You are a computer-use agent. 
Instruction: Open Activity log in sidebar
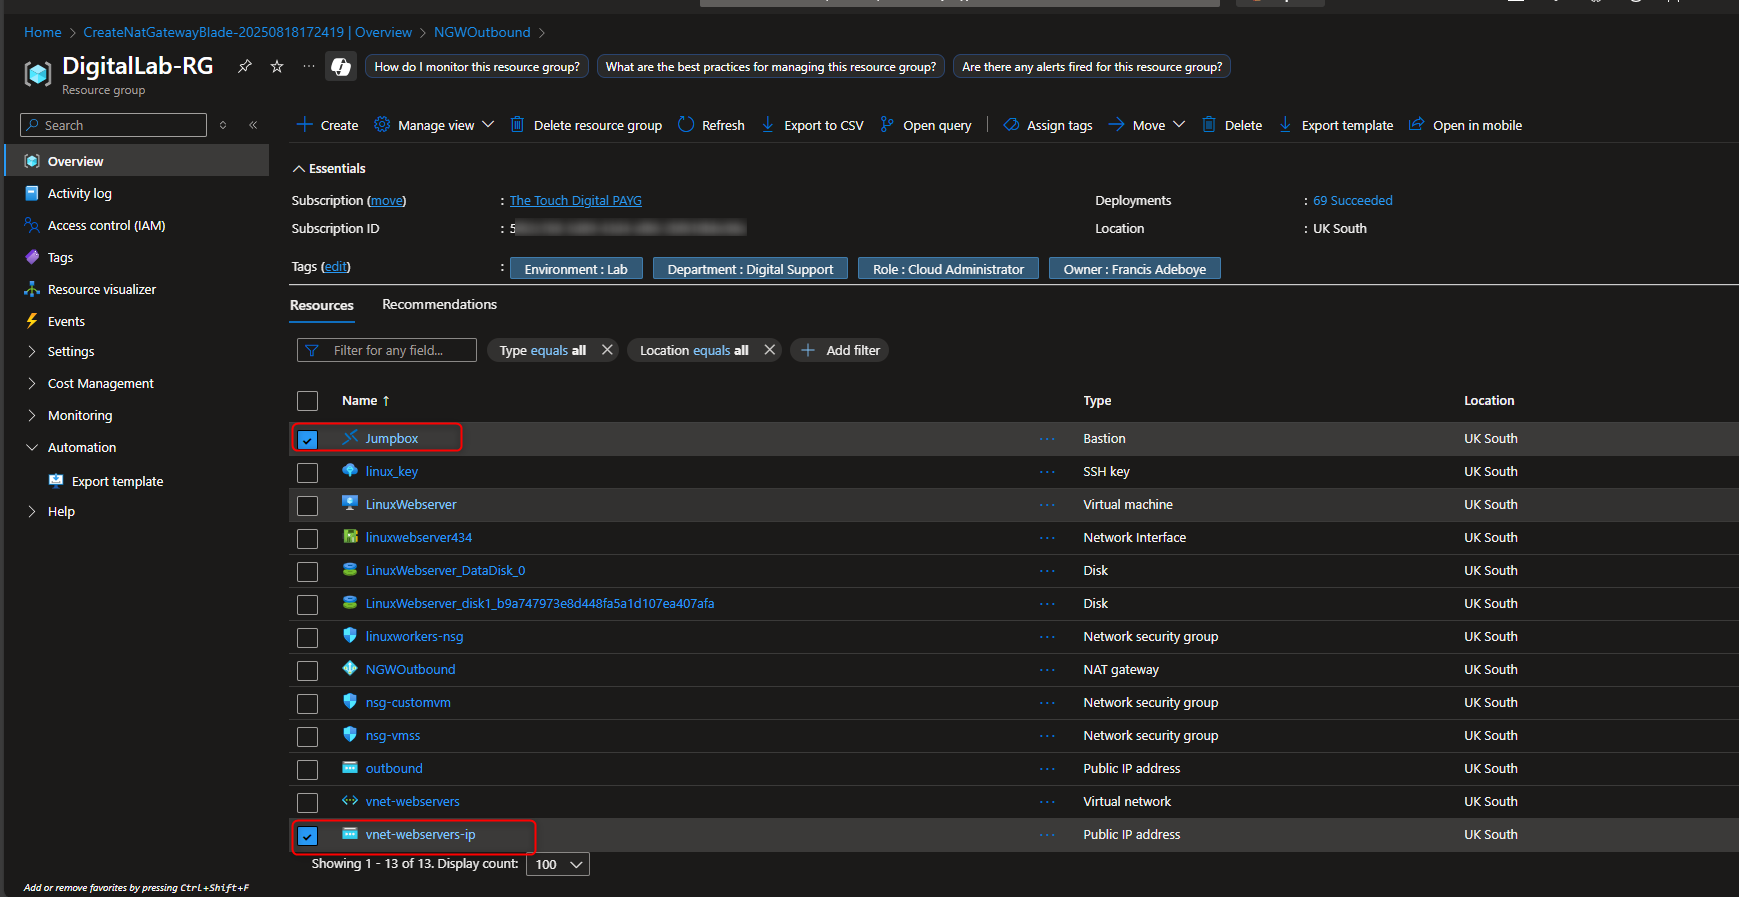[x=80, y=193]
